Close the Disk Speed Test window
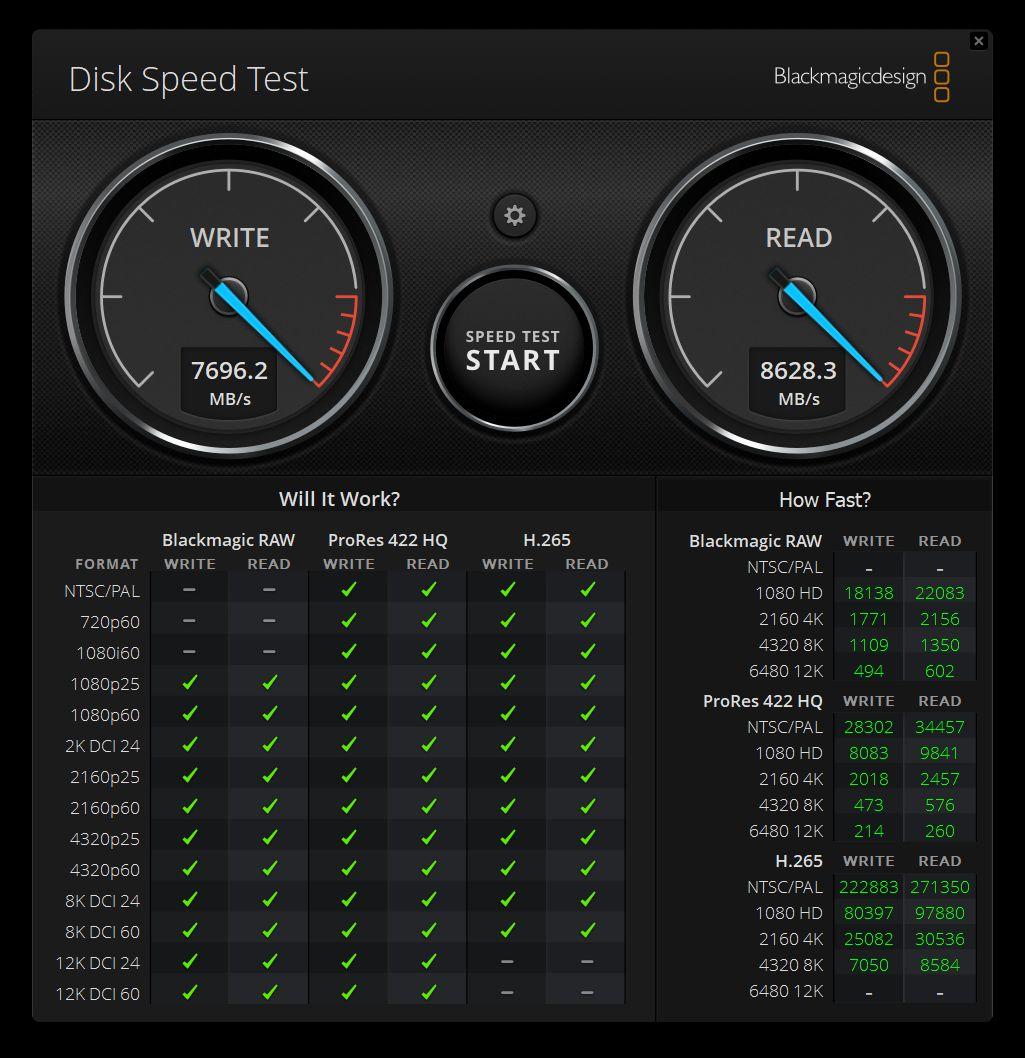 (978, 41)
